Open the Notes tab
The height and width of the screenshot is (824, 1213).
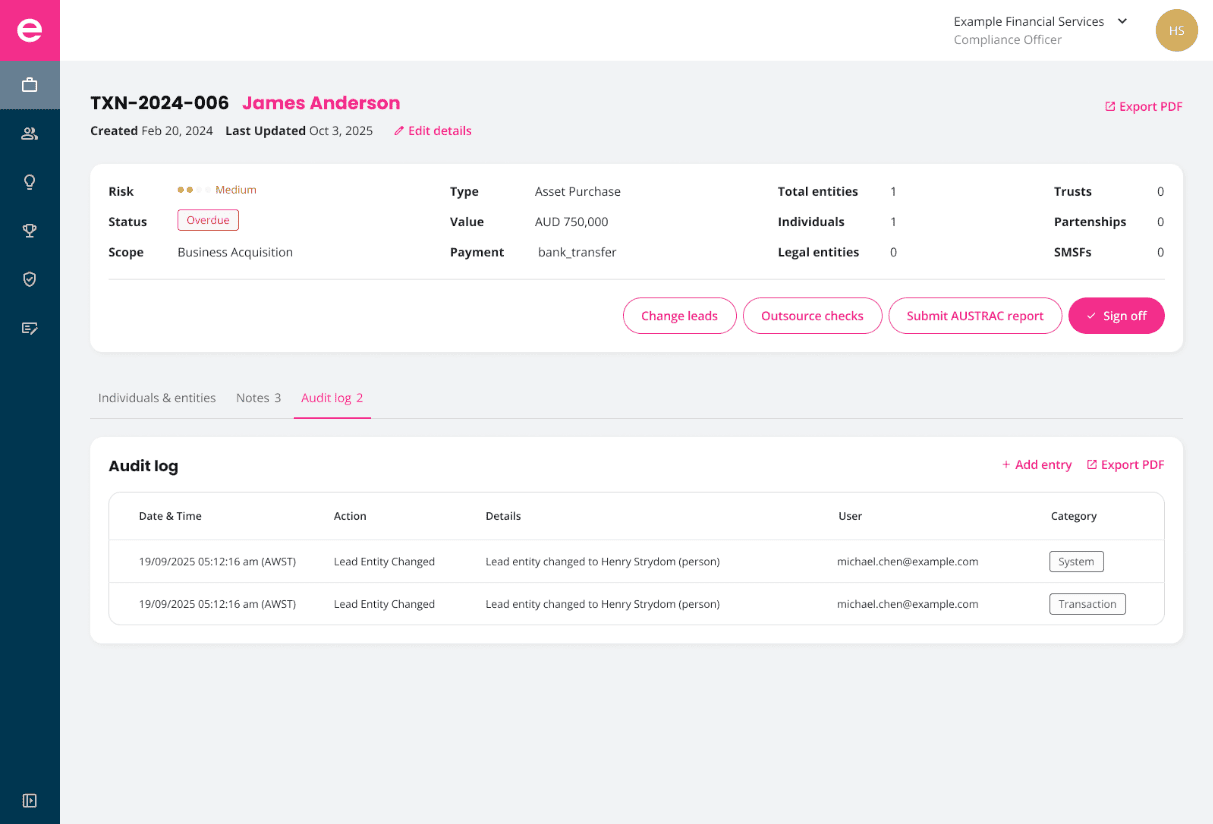258,398
